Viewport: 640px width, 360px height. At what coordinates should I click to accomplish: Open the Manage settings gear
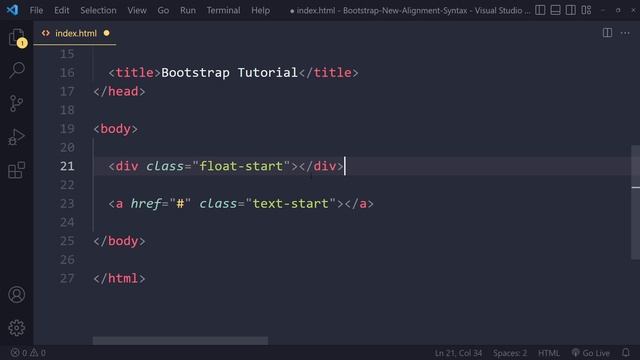17,328
